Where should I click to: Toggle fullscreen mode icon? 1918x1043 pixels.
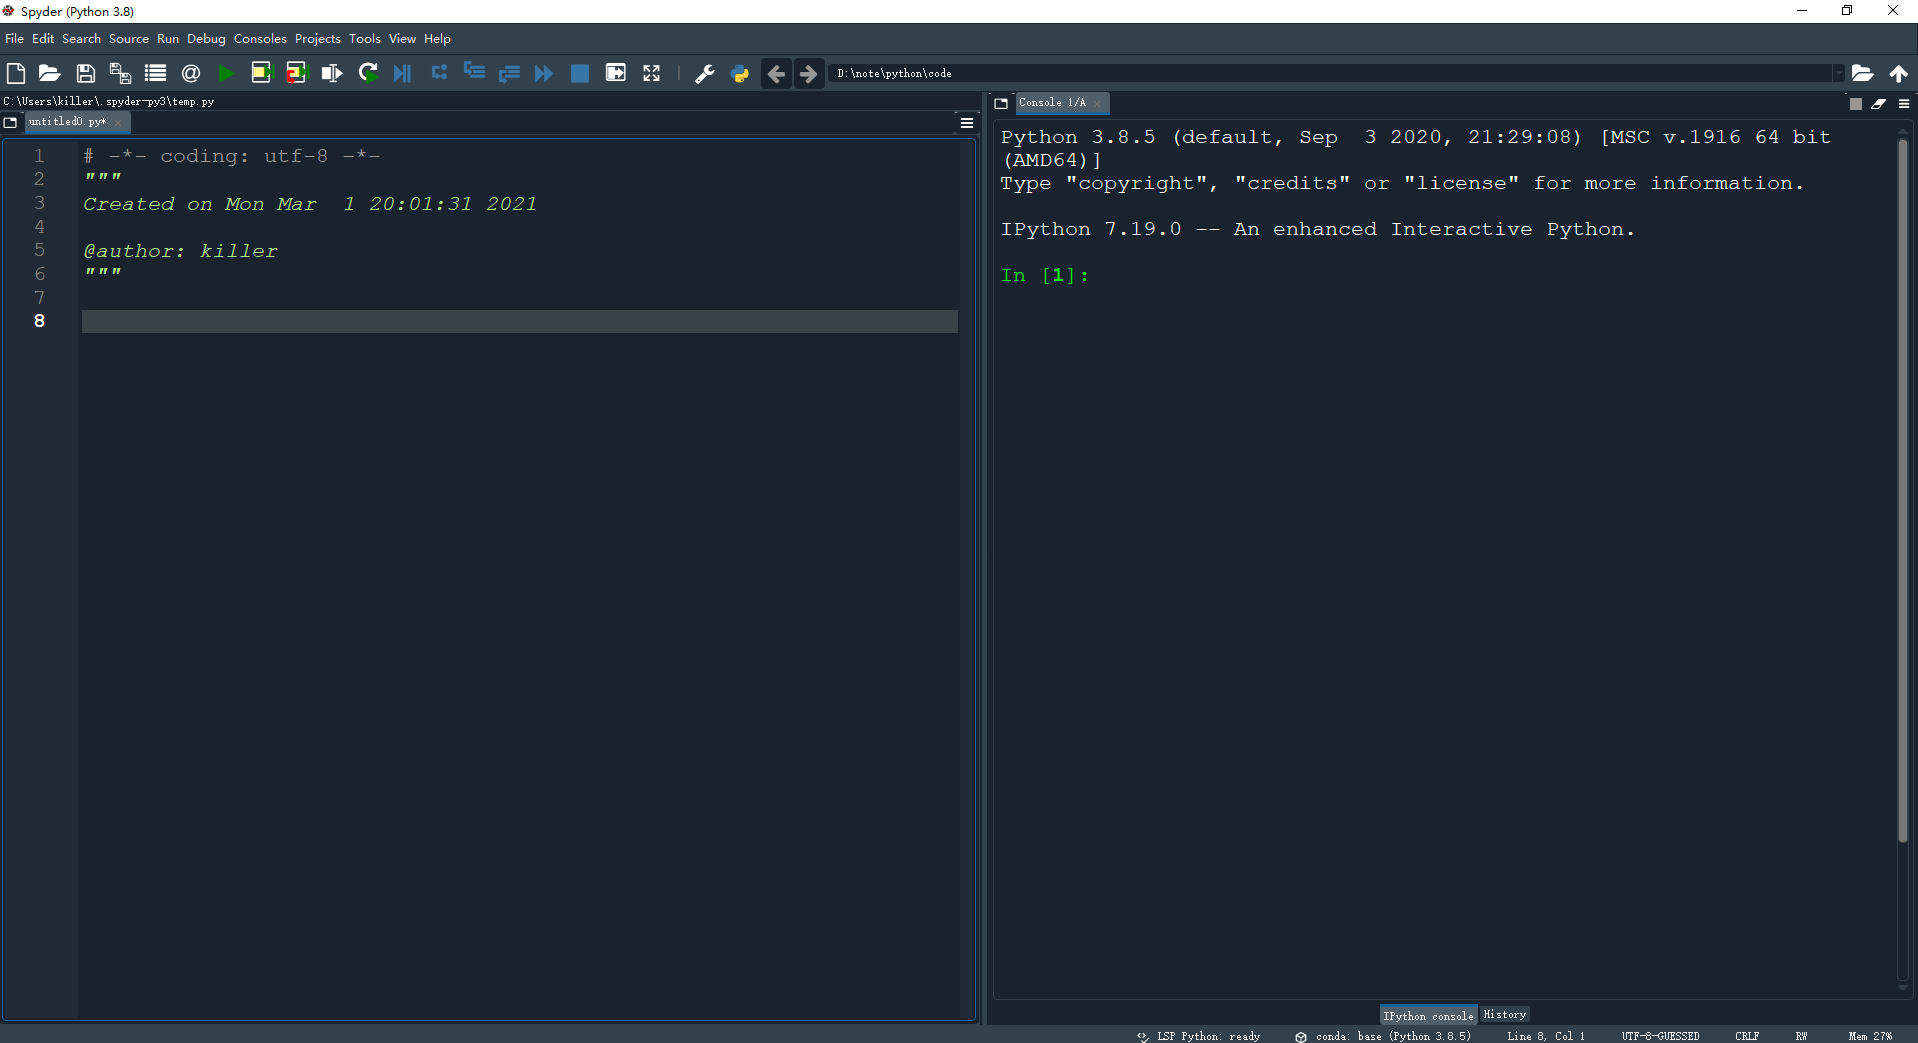coord(651,73)
